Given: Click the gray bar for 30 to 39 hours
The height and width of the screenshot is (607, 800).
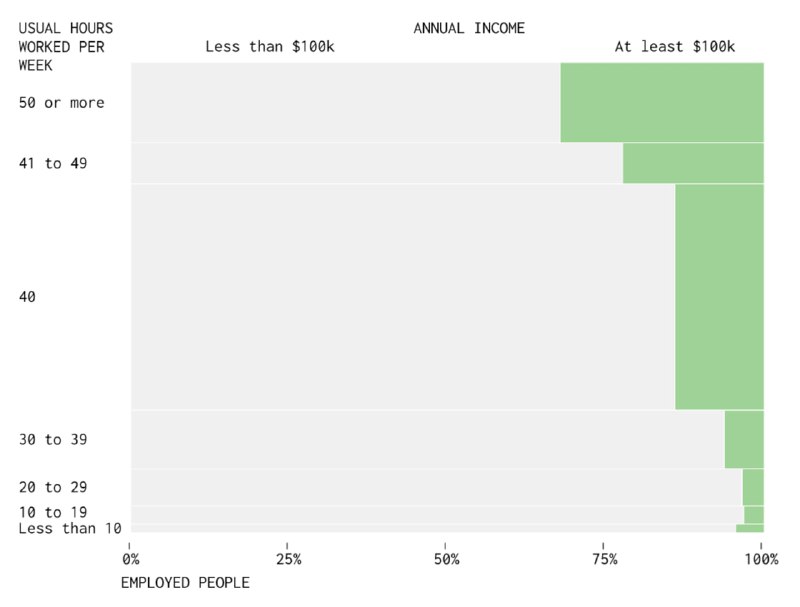Looking at the screenshot, I should tap(427, 439).
